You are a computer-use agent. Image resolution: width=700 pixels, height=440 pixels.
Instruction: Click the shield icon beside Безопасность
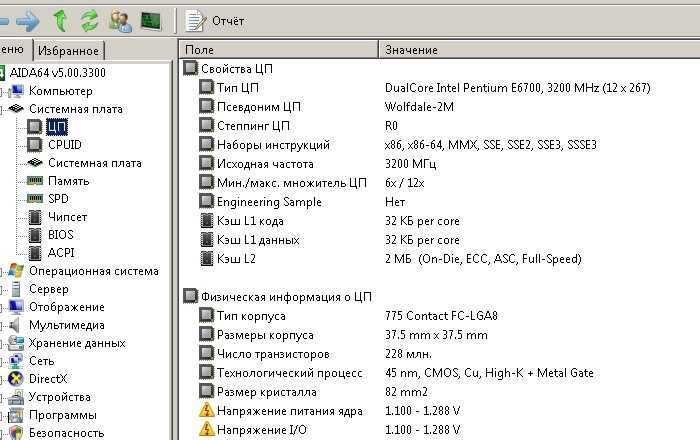coord(16,433)
